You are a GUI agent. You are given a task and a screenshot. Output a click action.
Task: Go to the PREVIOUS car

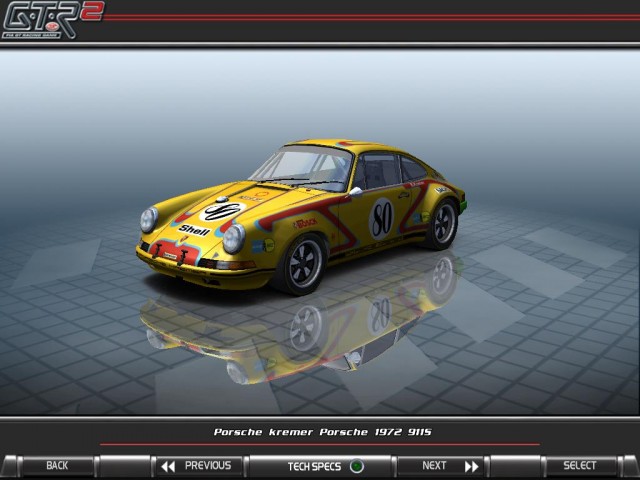coord(199,466)
